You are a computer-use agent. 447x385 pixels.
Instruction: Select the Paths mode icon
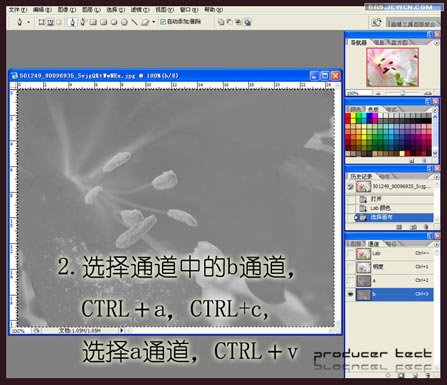[50, 22]
